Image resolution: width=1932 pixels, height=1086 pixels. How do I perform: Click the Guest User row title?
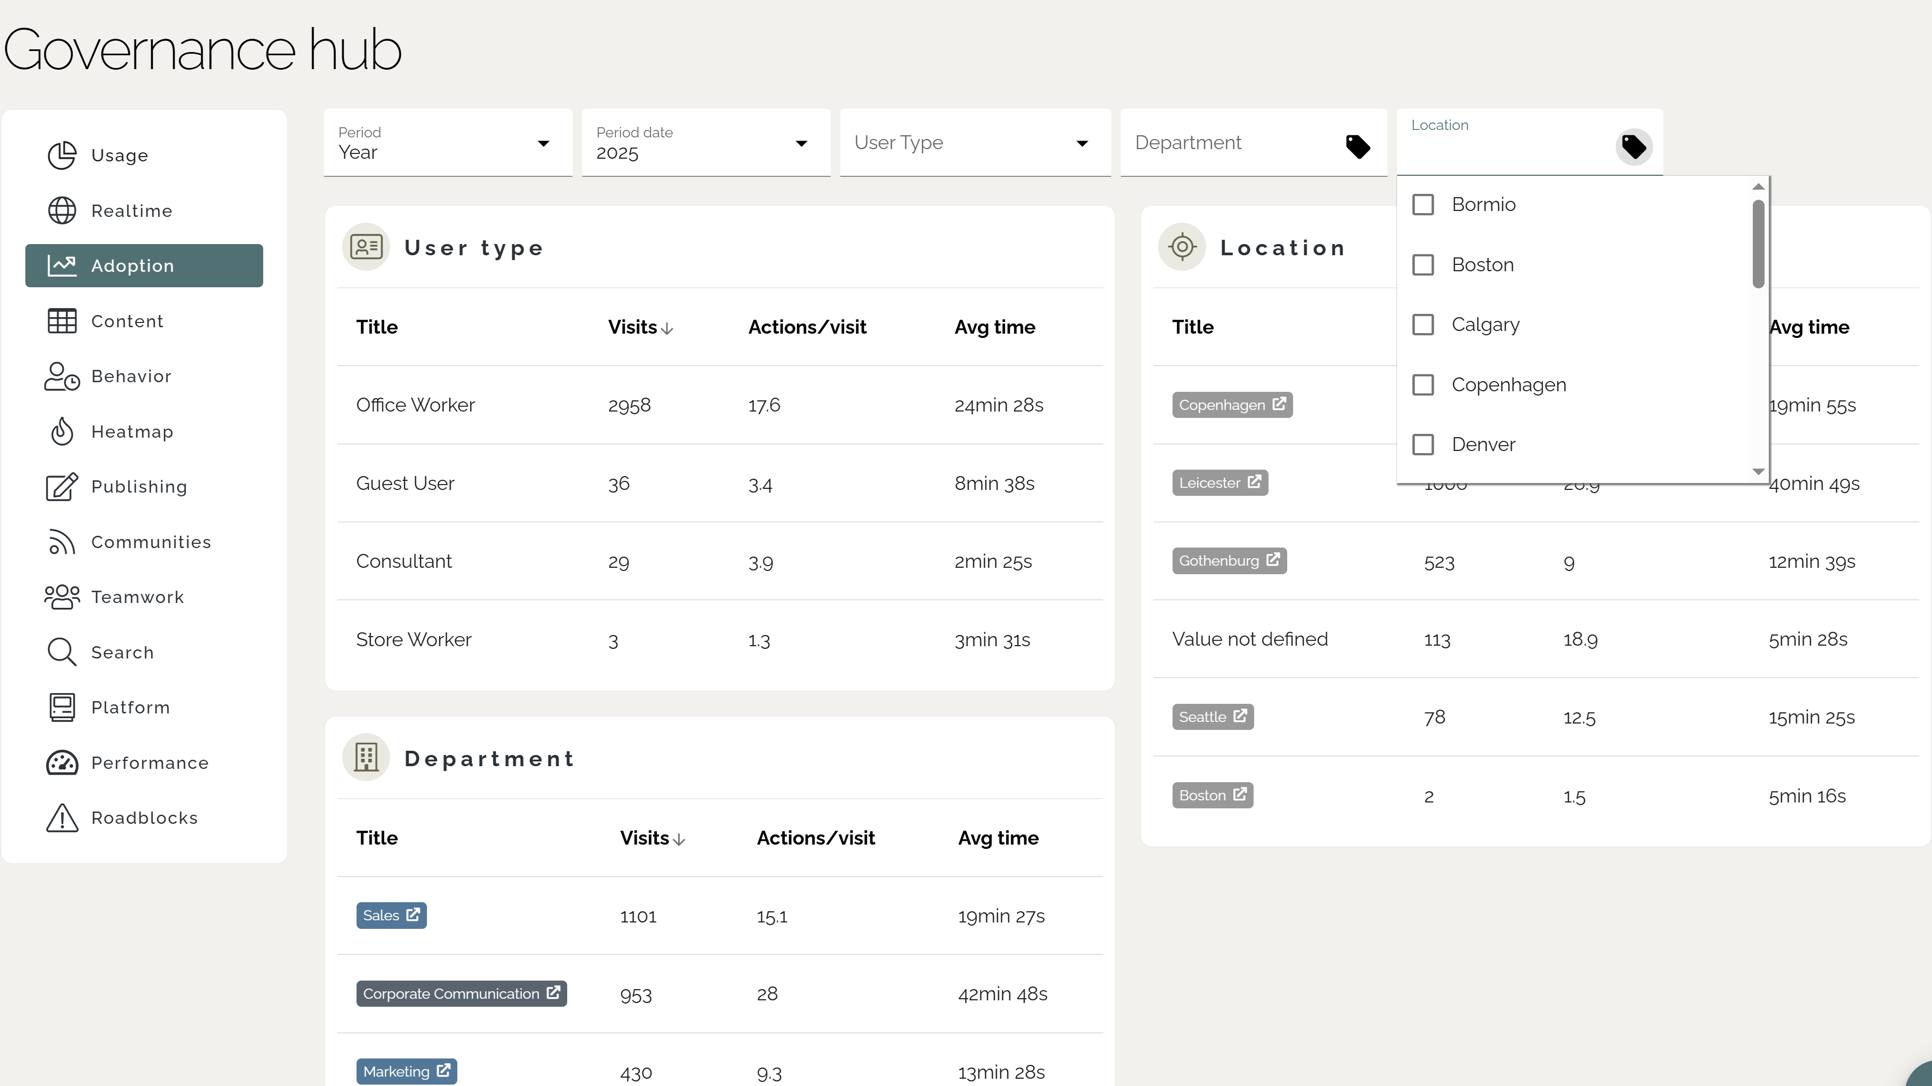click(405, 483)
